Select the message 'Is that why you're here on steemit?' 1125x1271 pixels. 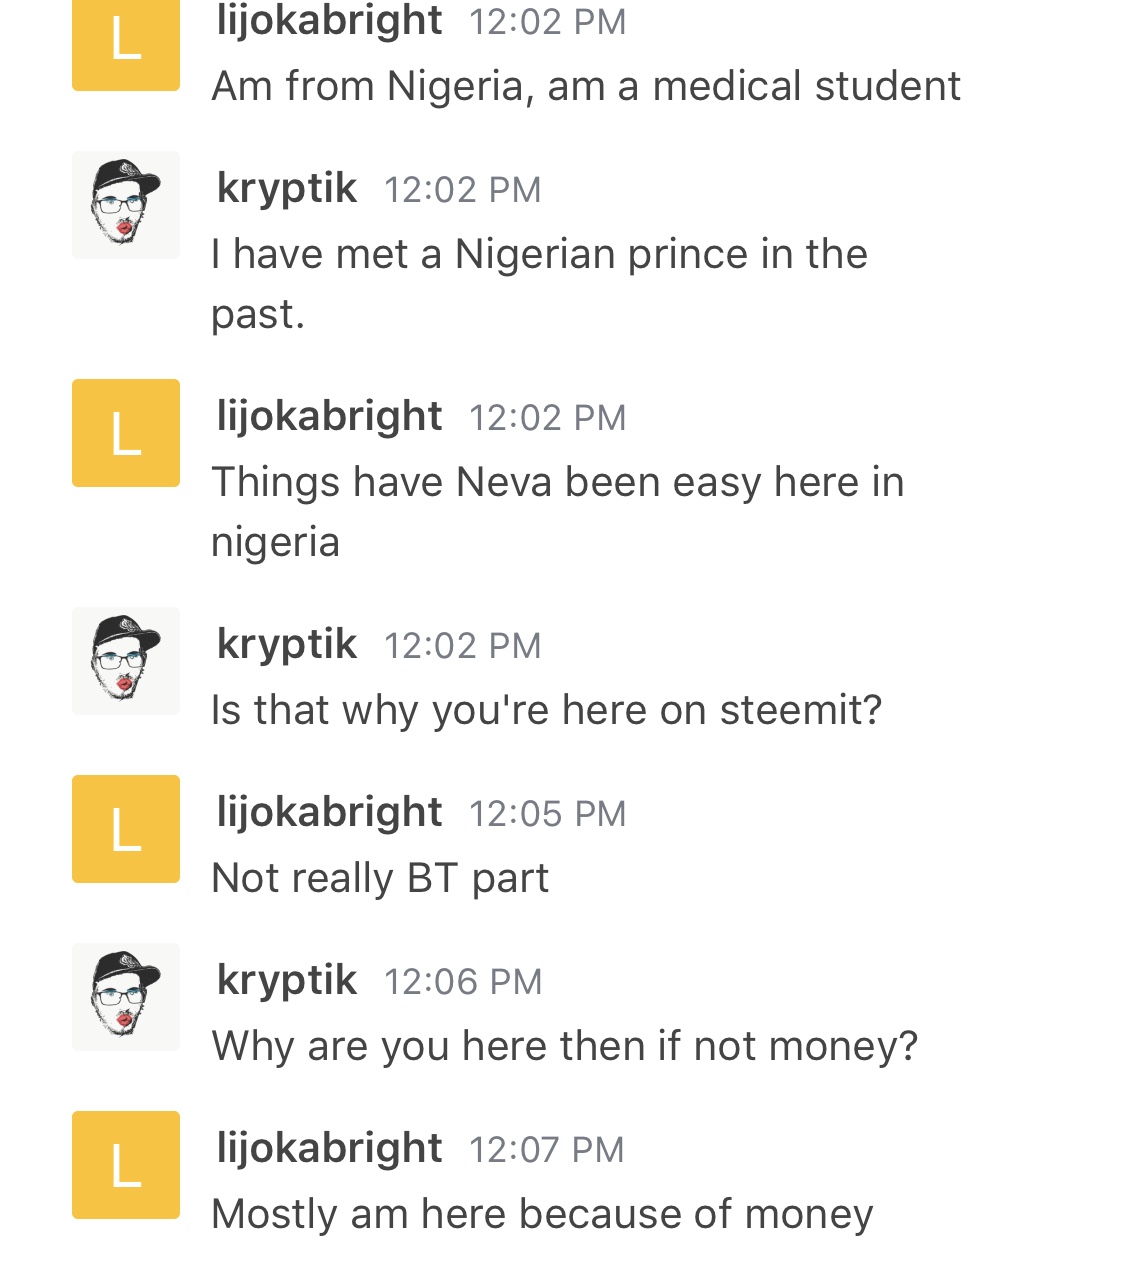[x=547, y=710]
